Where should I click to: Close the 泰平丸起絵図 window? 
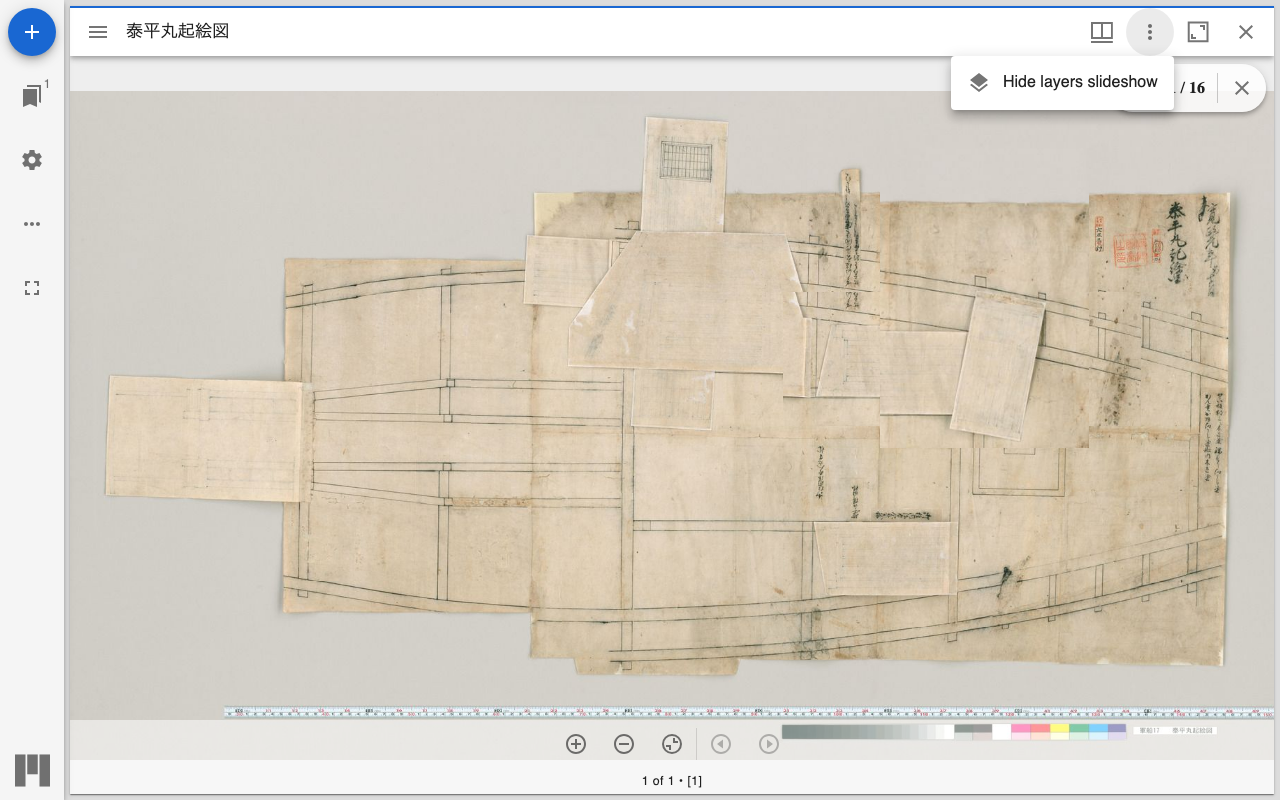pos(1246,32)
